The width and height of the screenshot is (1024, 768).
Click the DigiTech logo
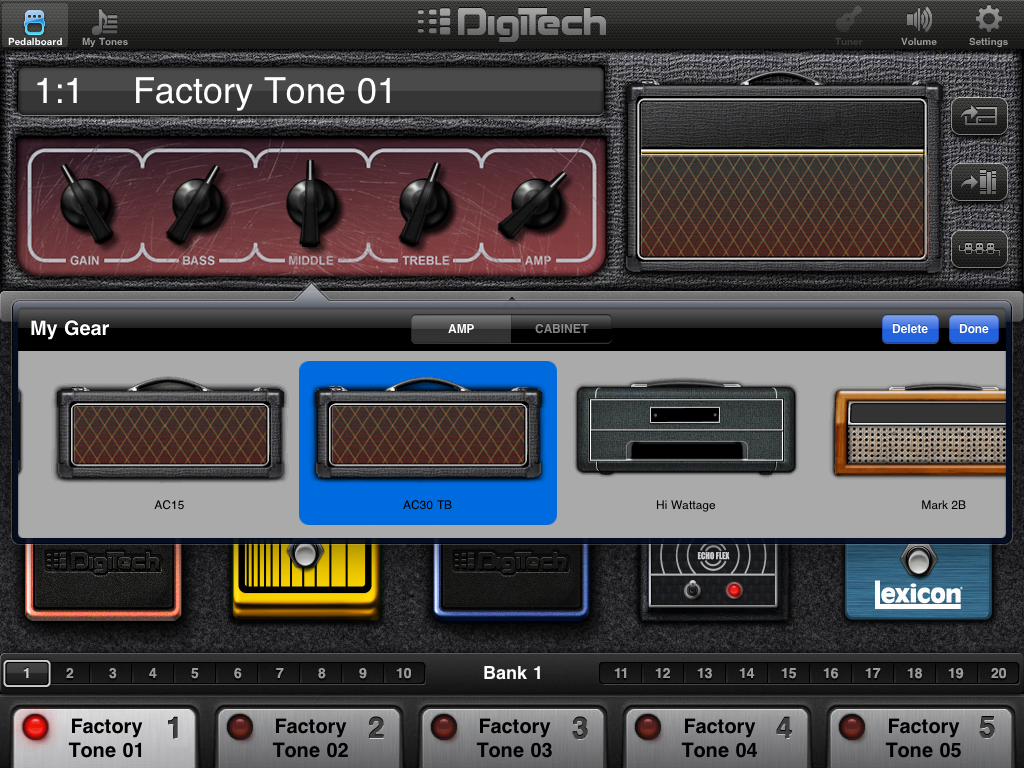click(512, 24)
